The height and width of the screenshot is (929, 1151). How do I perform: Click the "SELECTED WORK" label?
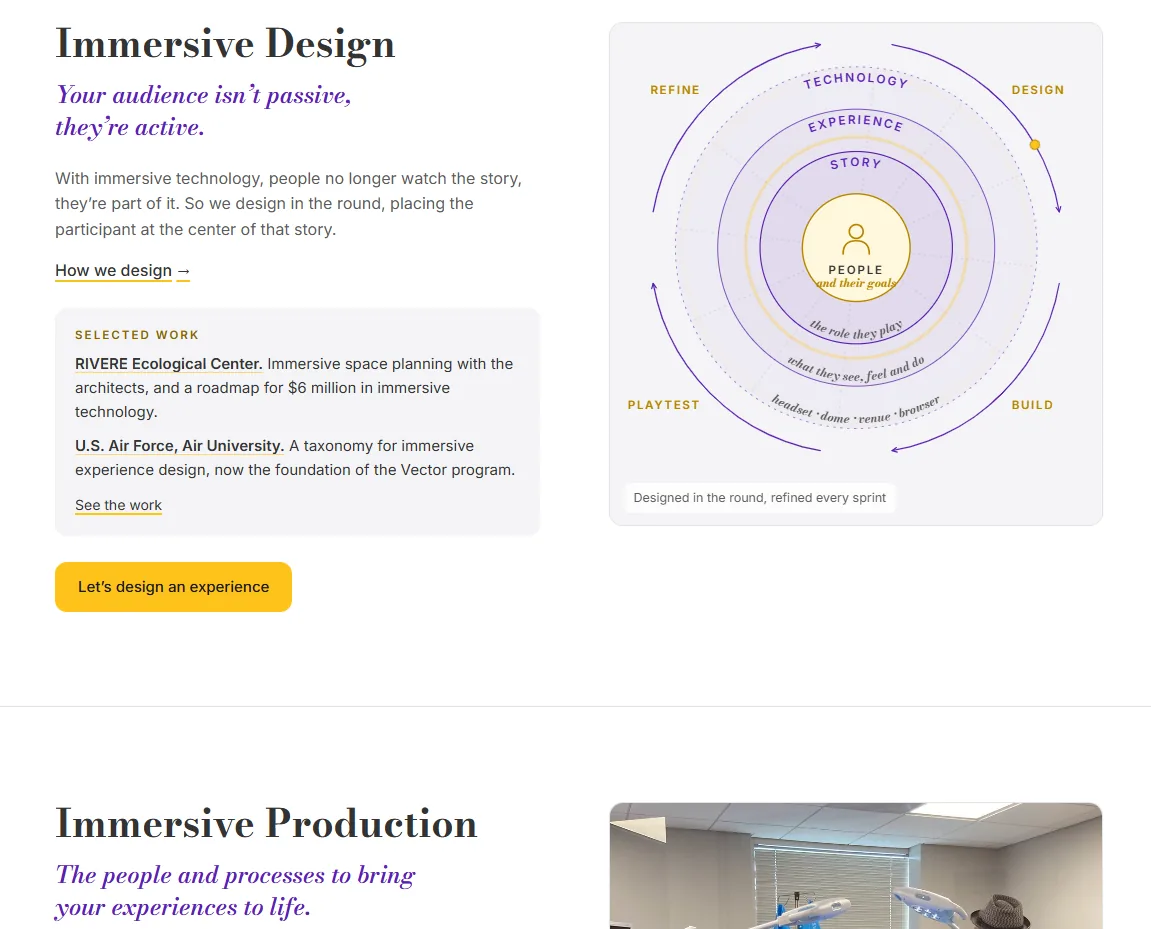137,335
